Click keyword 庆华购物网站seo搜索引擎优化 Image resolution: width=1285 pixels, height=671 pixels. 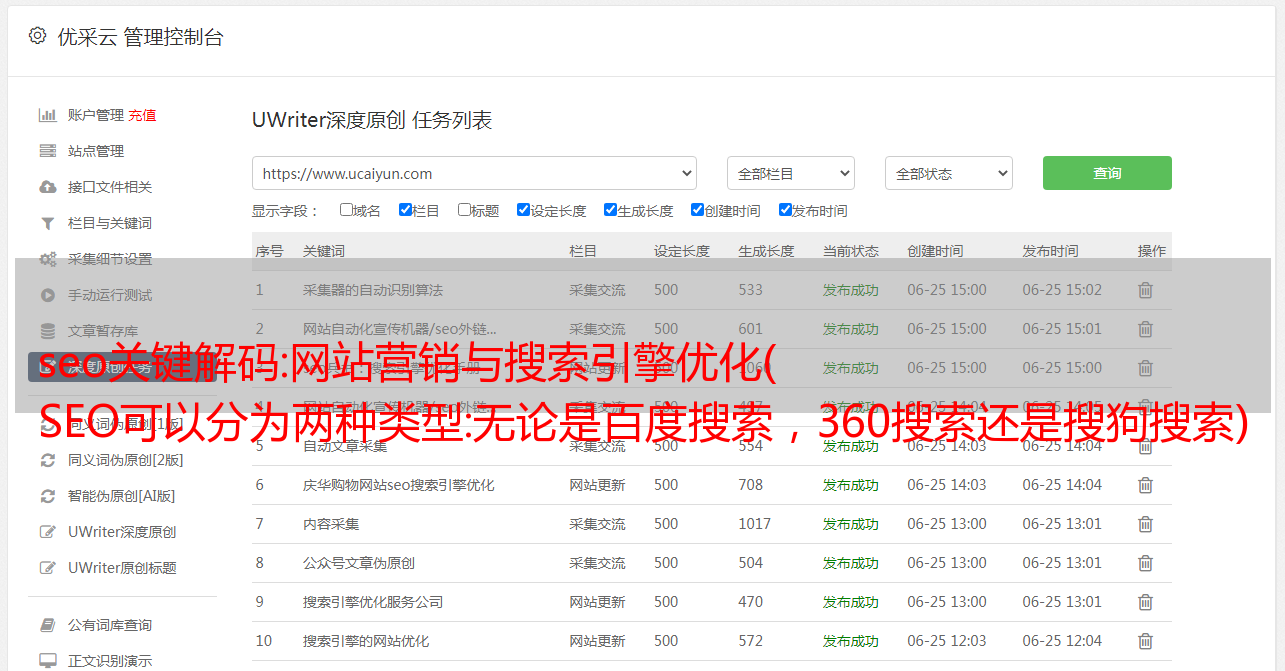399,485
